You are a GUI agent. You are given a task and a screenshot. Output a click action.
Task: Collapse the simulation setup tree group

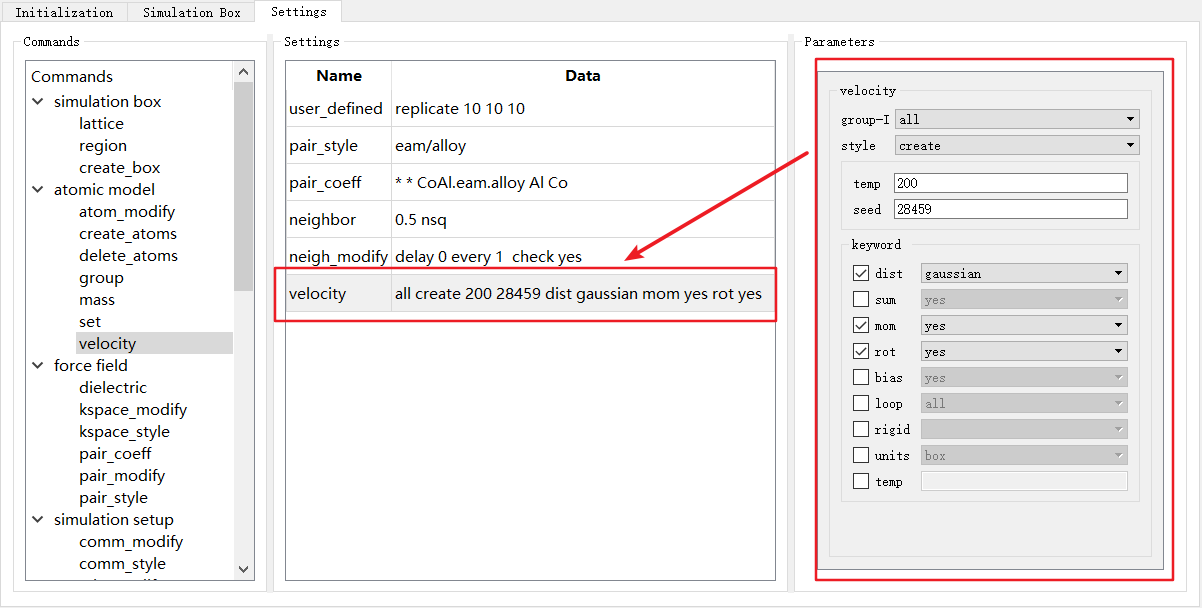(38, 520)
